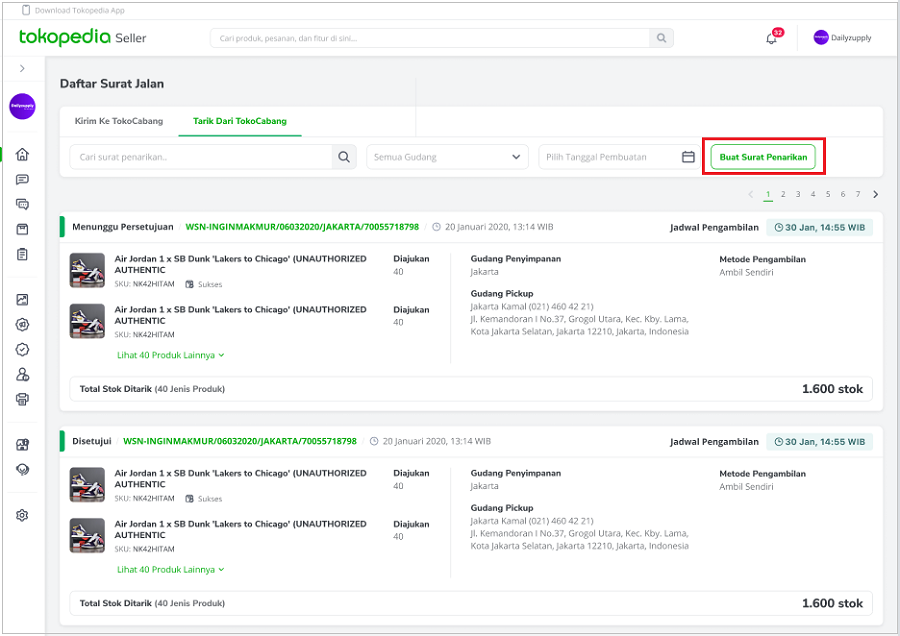Open the Products box icon in sidebar
Viewport: 900px width, 636px height.
(x=22, y=230)
